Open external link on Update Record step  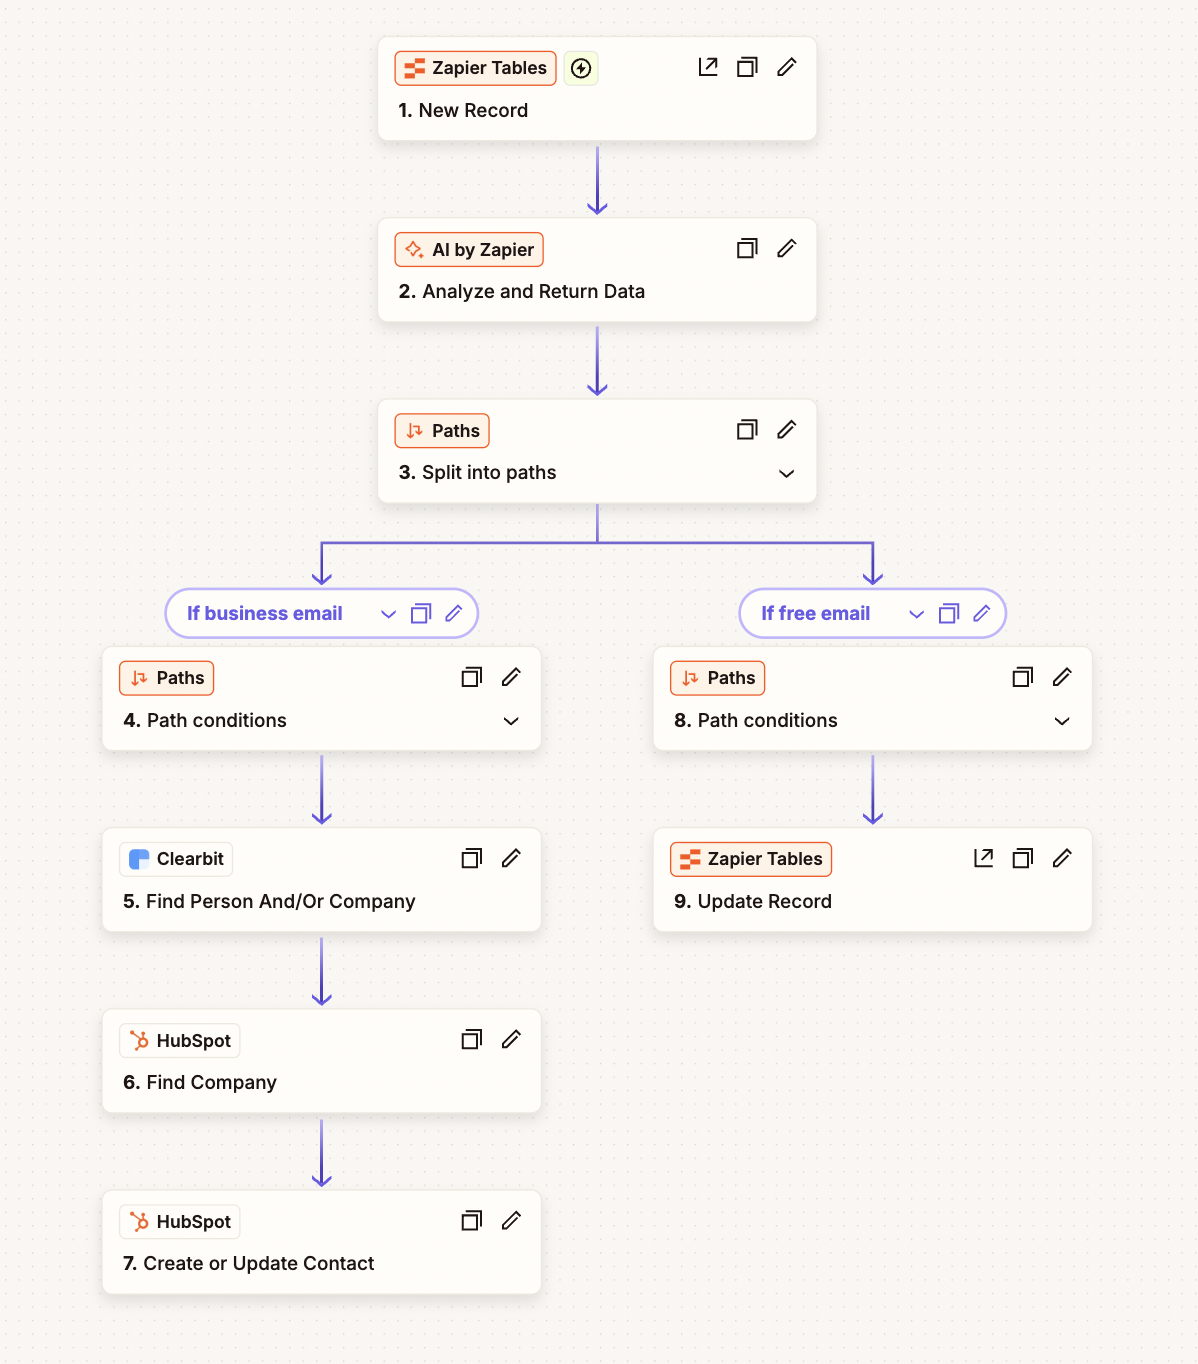[984, 858]
